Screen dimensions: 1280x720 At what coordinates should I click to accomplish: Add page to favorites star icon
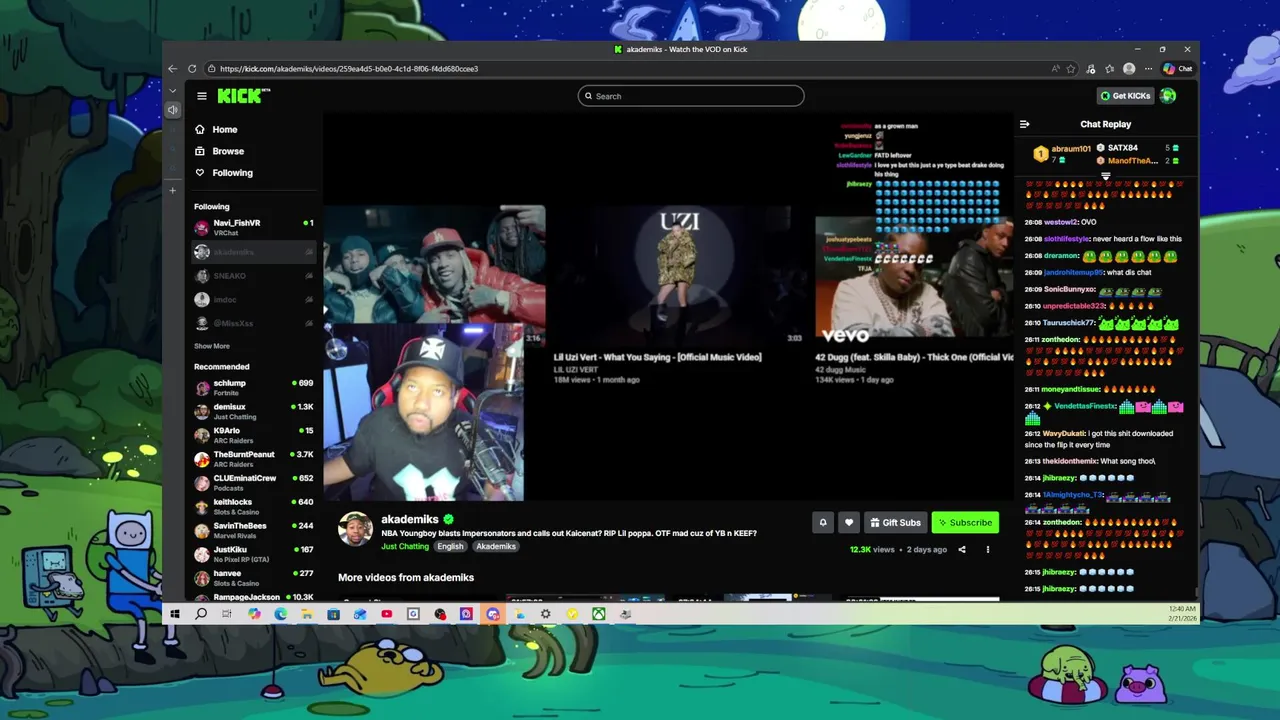coord(1071,69)
